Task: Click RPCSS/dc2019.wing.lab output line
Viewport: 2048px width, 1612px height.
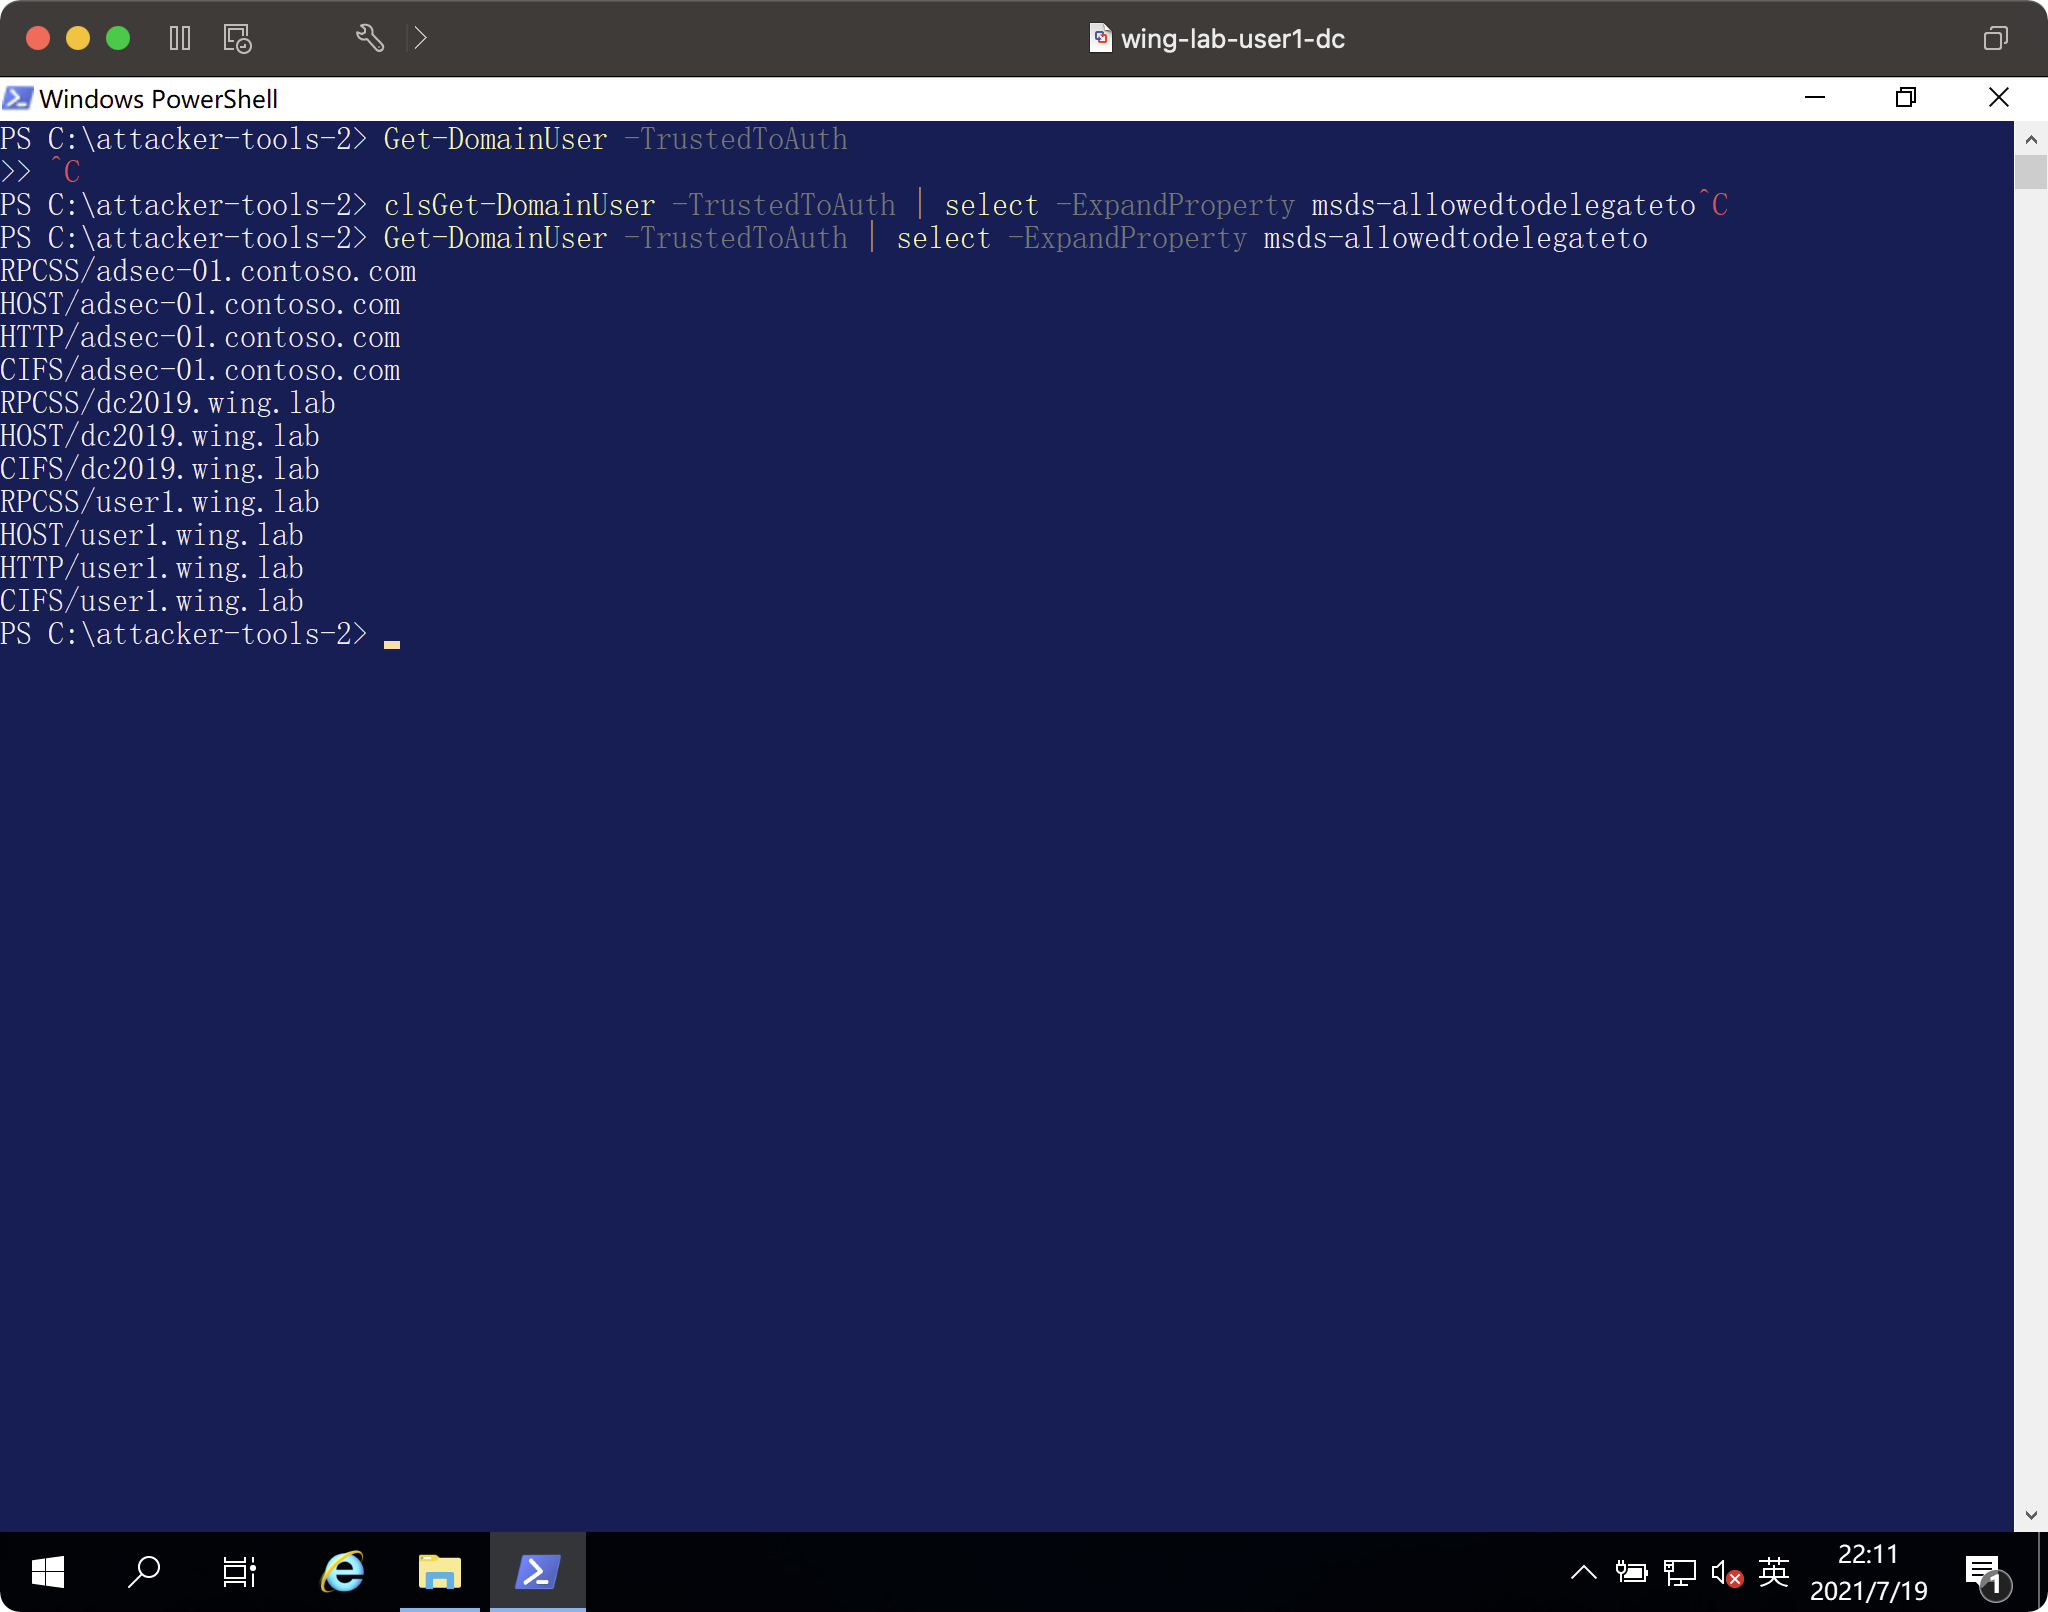Action: coord(168,403)
